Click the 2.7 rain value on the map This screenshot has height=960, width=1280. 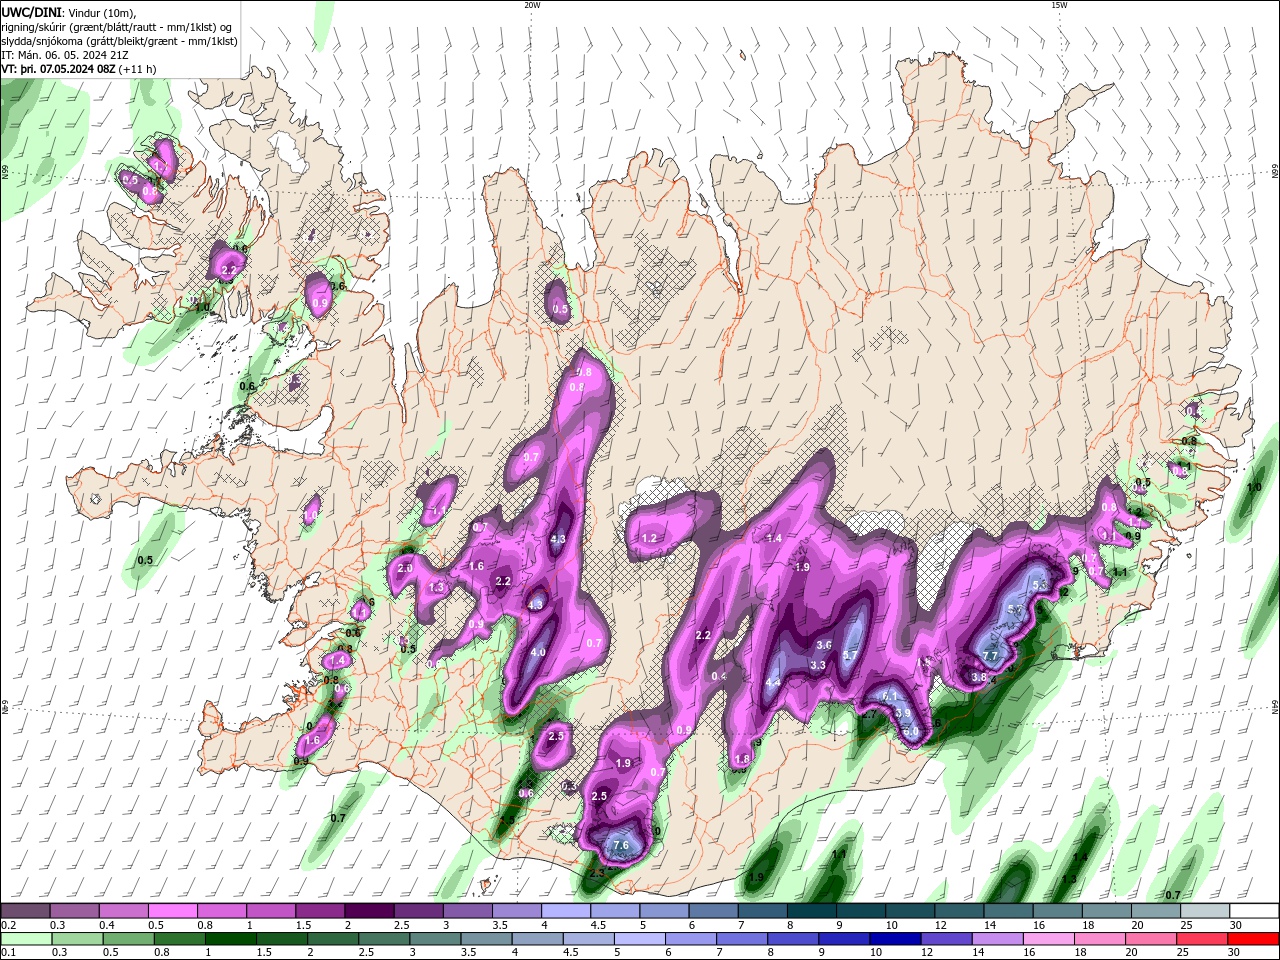click(x=868, y=714)
